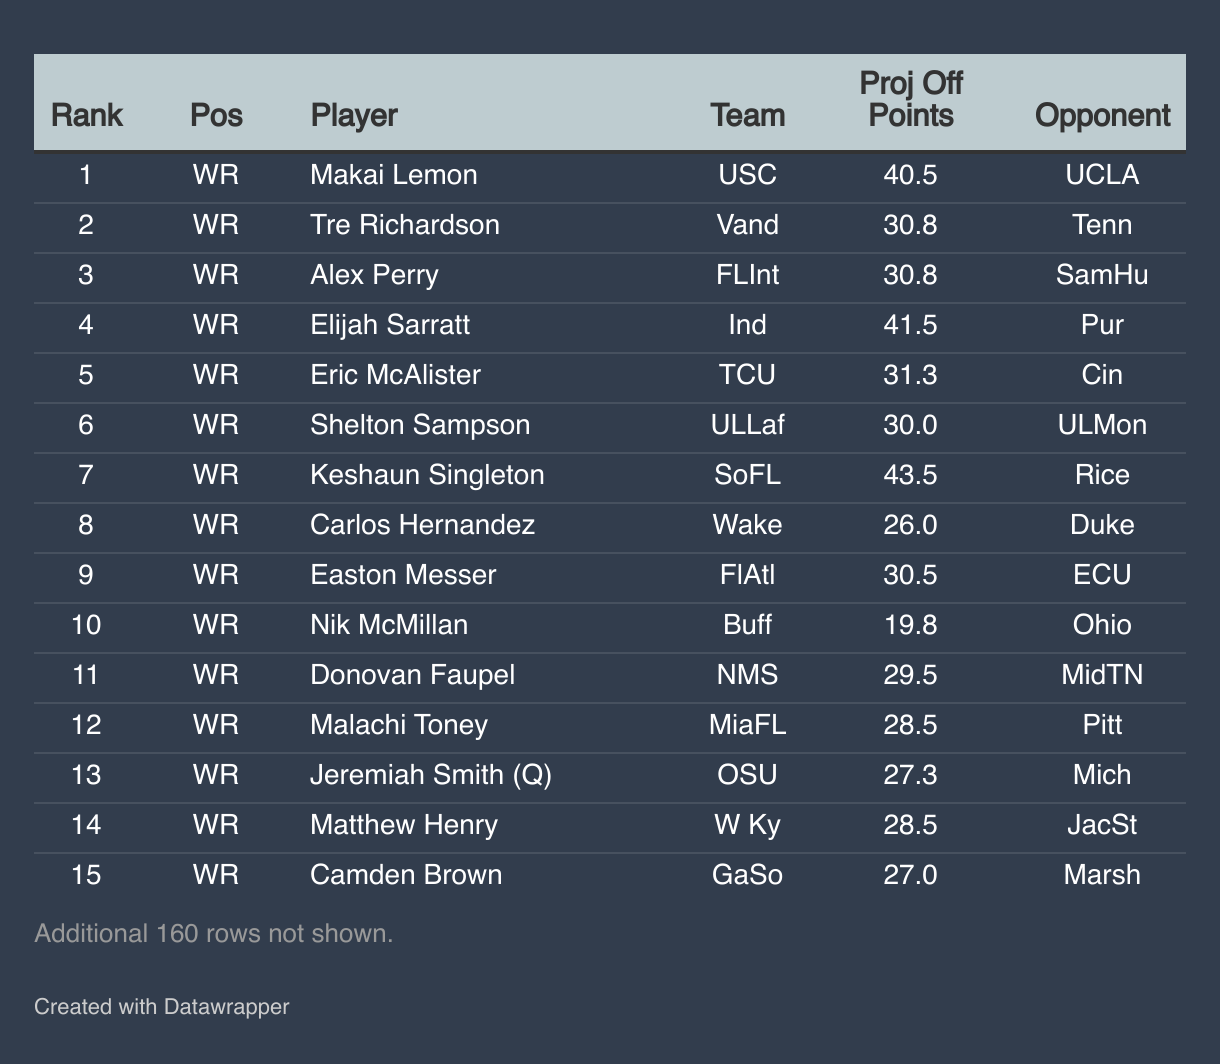Click the Camden Brown row name

coord(406,875)
